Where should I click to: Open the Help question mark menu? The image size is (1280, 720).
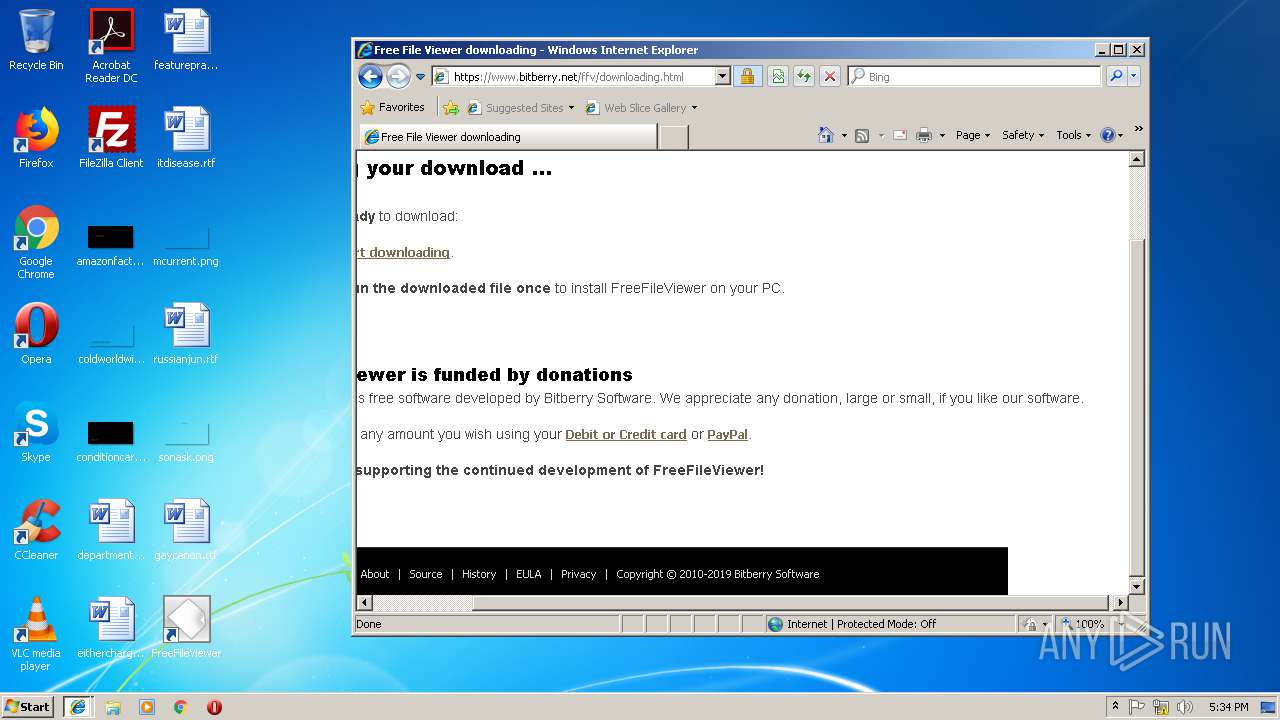click(x=1111, y=135)
